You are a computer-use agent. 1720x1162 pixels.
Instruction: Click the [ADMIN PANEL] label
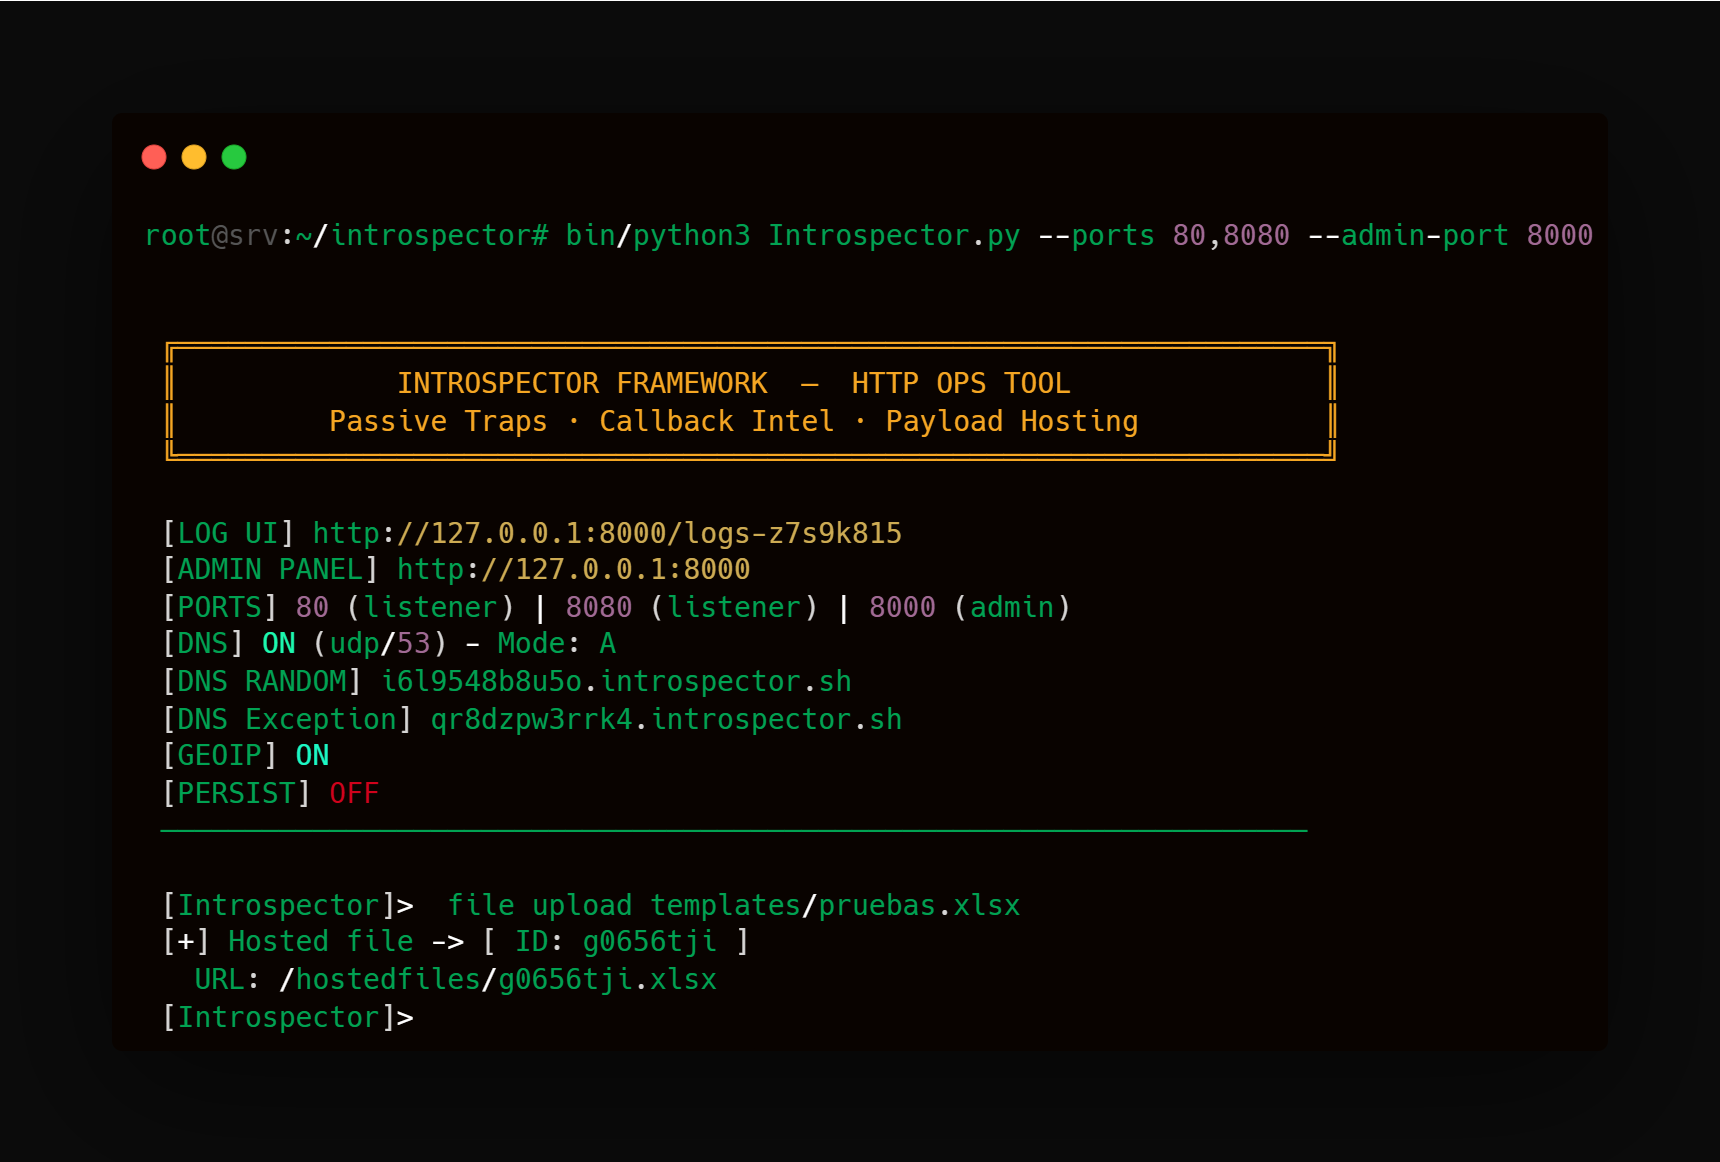coord(270,570)
